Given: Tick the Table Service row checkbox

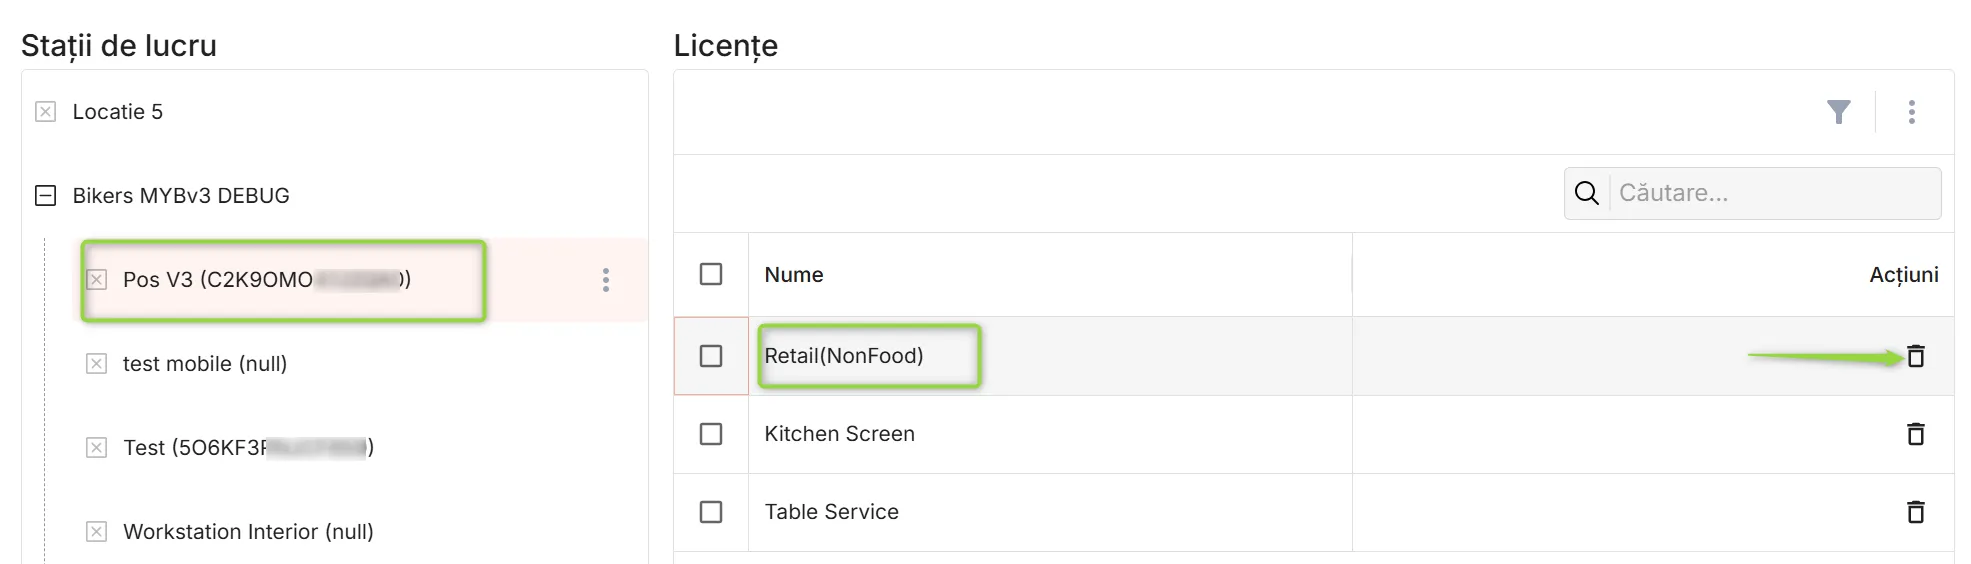Looking at the screenshot, I should (711, 512).
